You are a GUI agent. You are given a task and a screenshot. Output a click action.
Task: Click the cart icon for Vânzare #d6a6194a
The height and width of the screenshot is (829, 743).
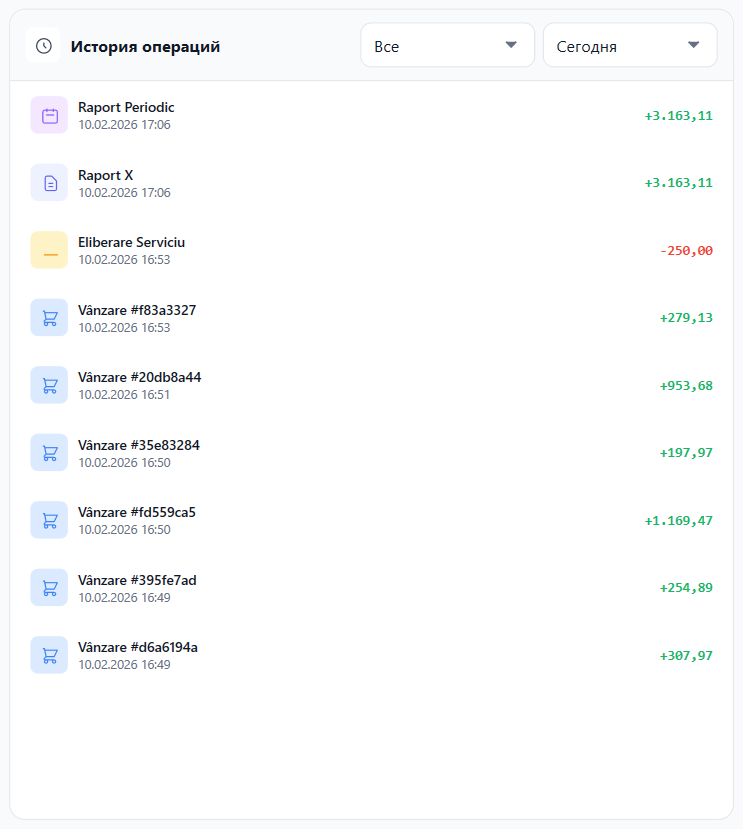49,655
